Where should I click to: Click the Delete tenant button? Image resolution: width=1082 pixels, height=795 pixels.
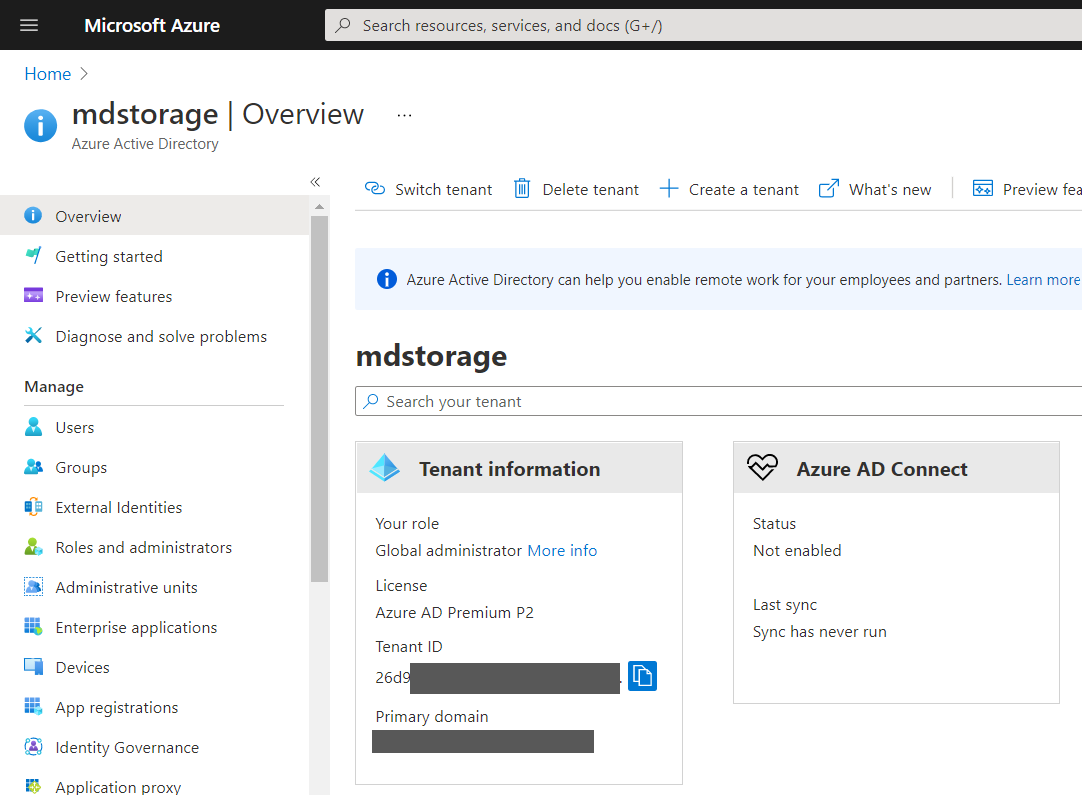coord(577,189)
